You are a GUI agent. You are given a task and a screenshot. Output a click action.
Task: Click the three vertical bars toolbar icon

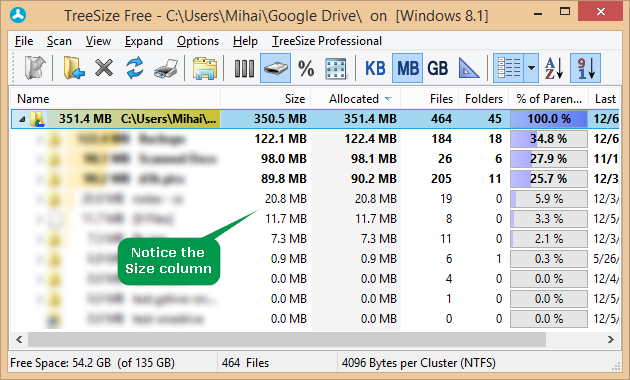pyautogui.click(x=244, y=68)
